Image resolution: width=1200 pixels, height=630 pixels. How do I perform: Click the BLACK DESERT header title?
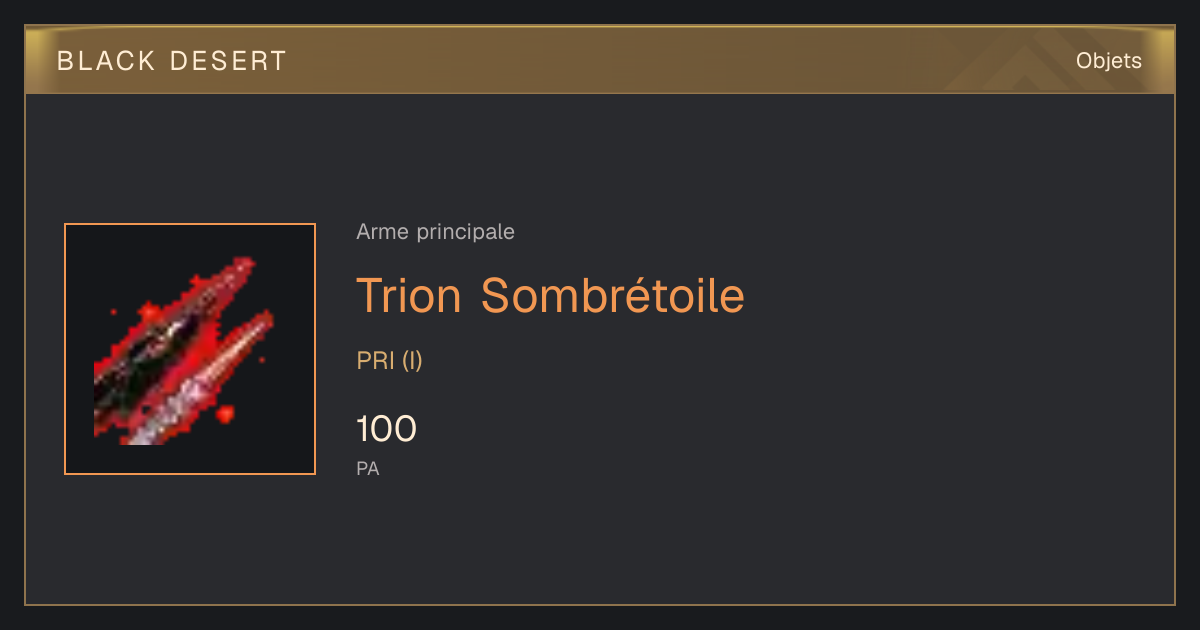click(x=172, y=61)
